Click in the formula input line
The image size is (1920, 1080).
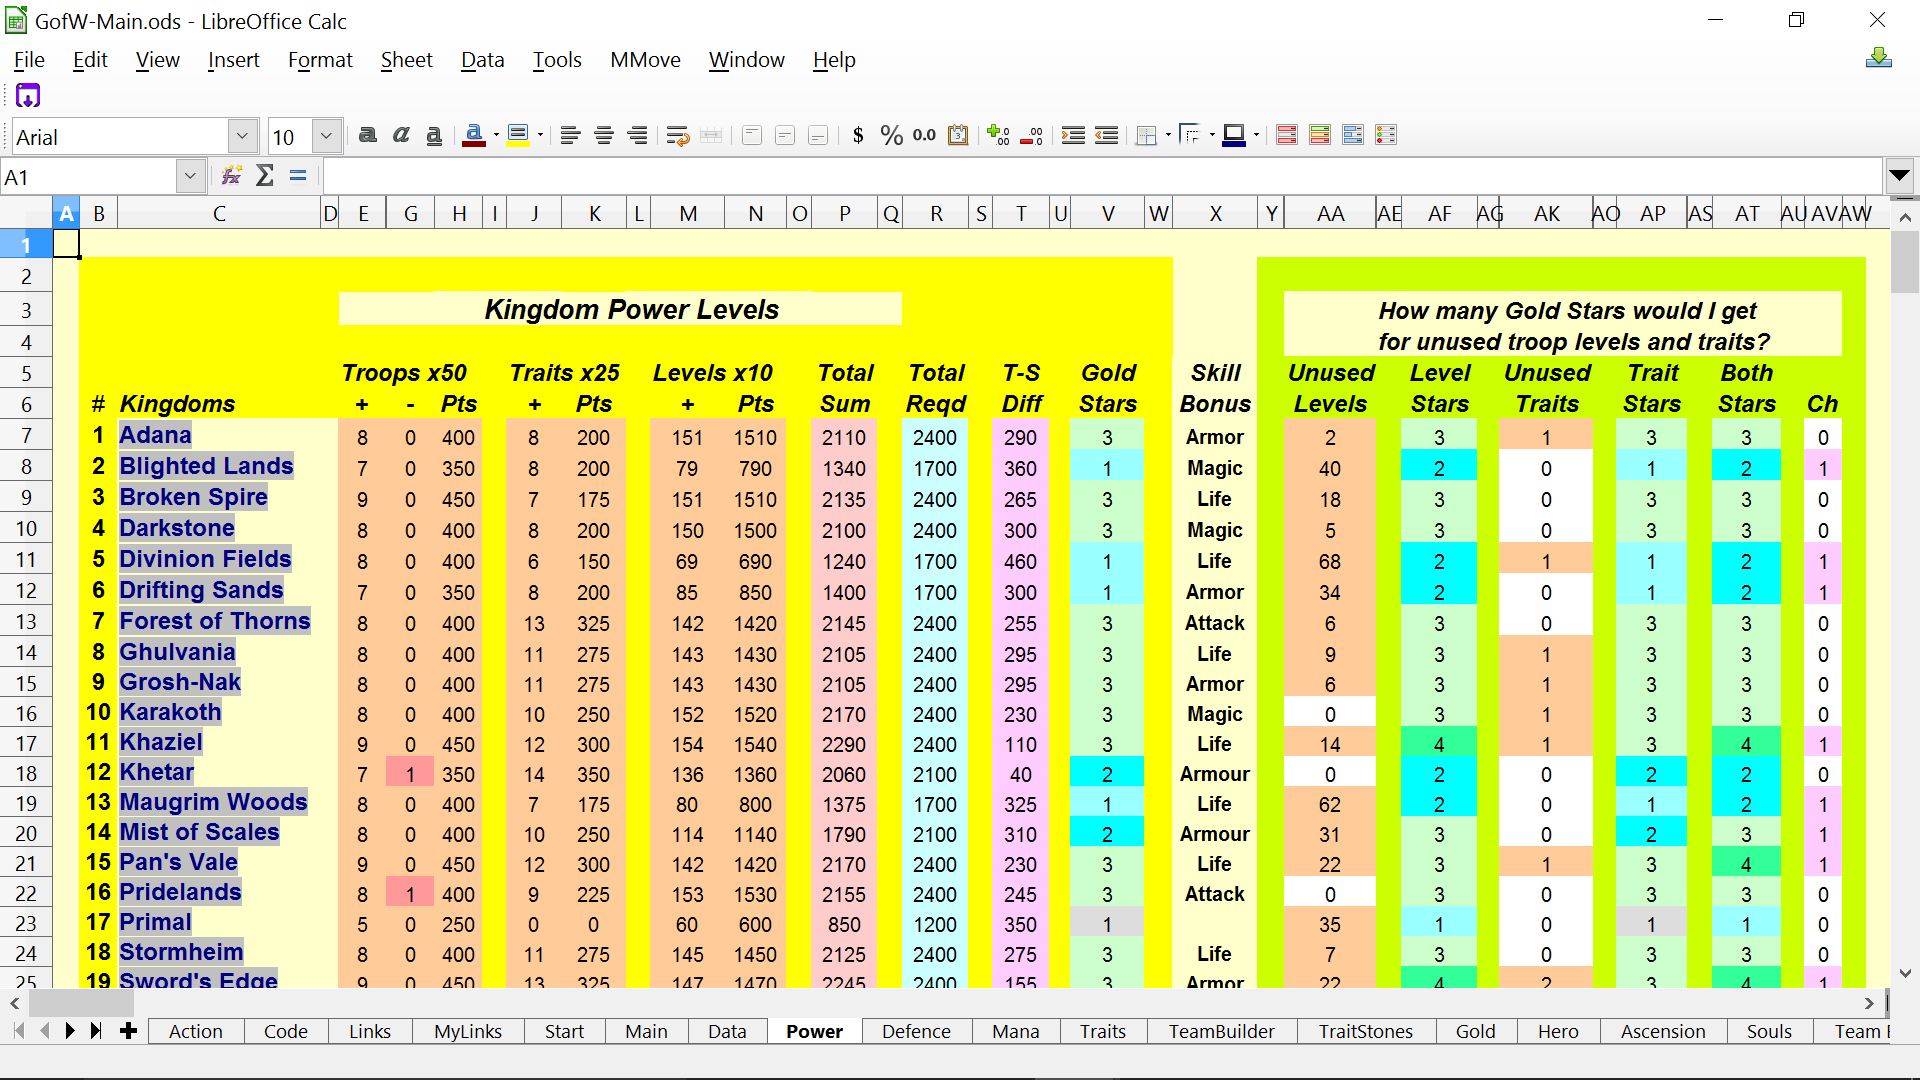(x=1100, y=177)
